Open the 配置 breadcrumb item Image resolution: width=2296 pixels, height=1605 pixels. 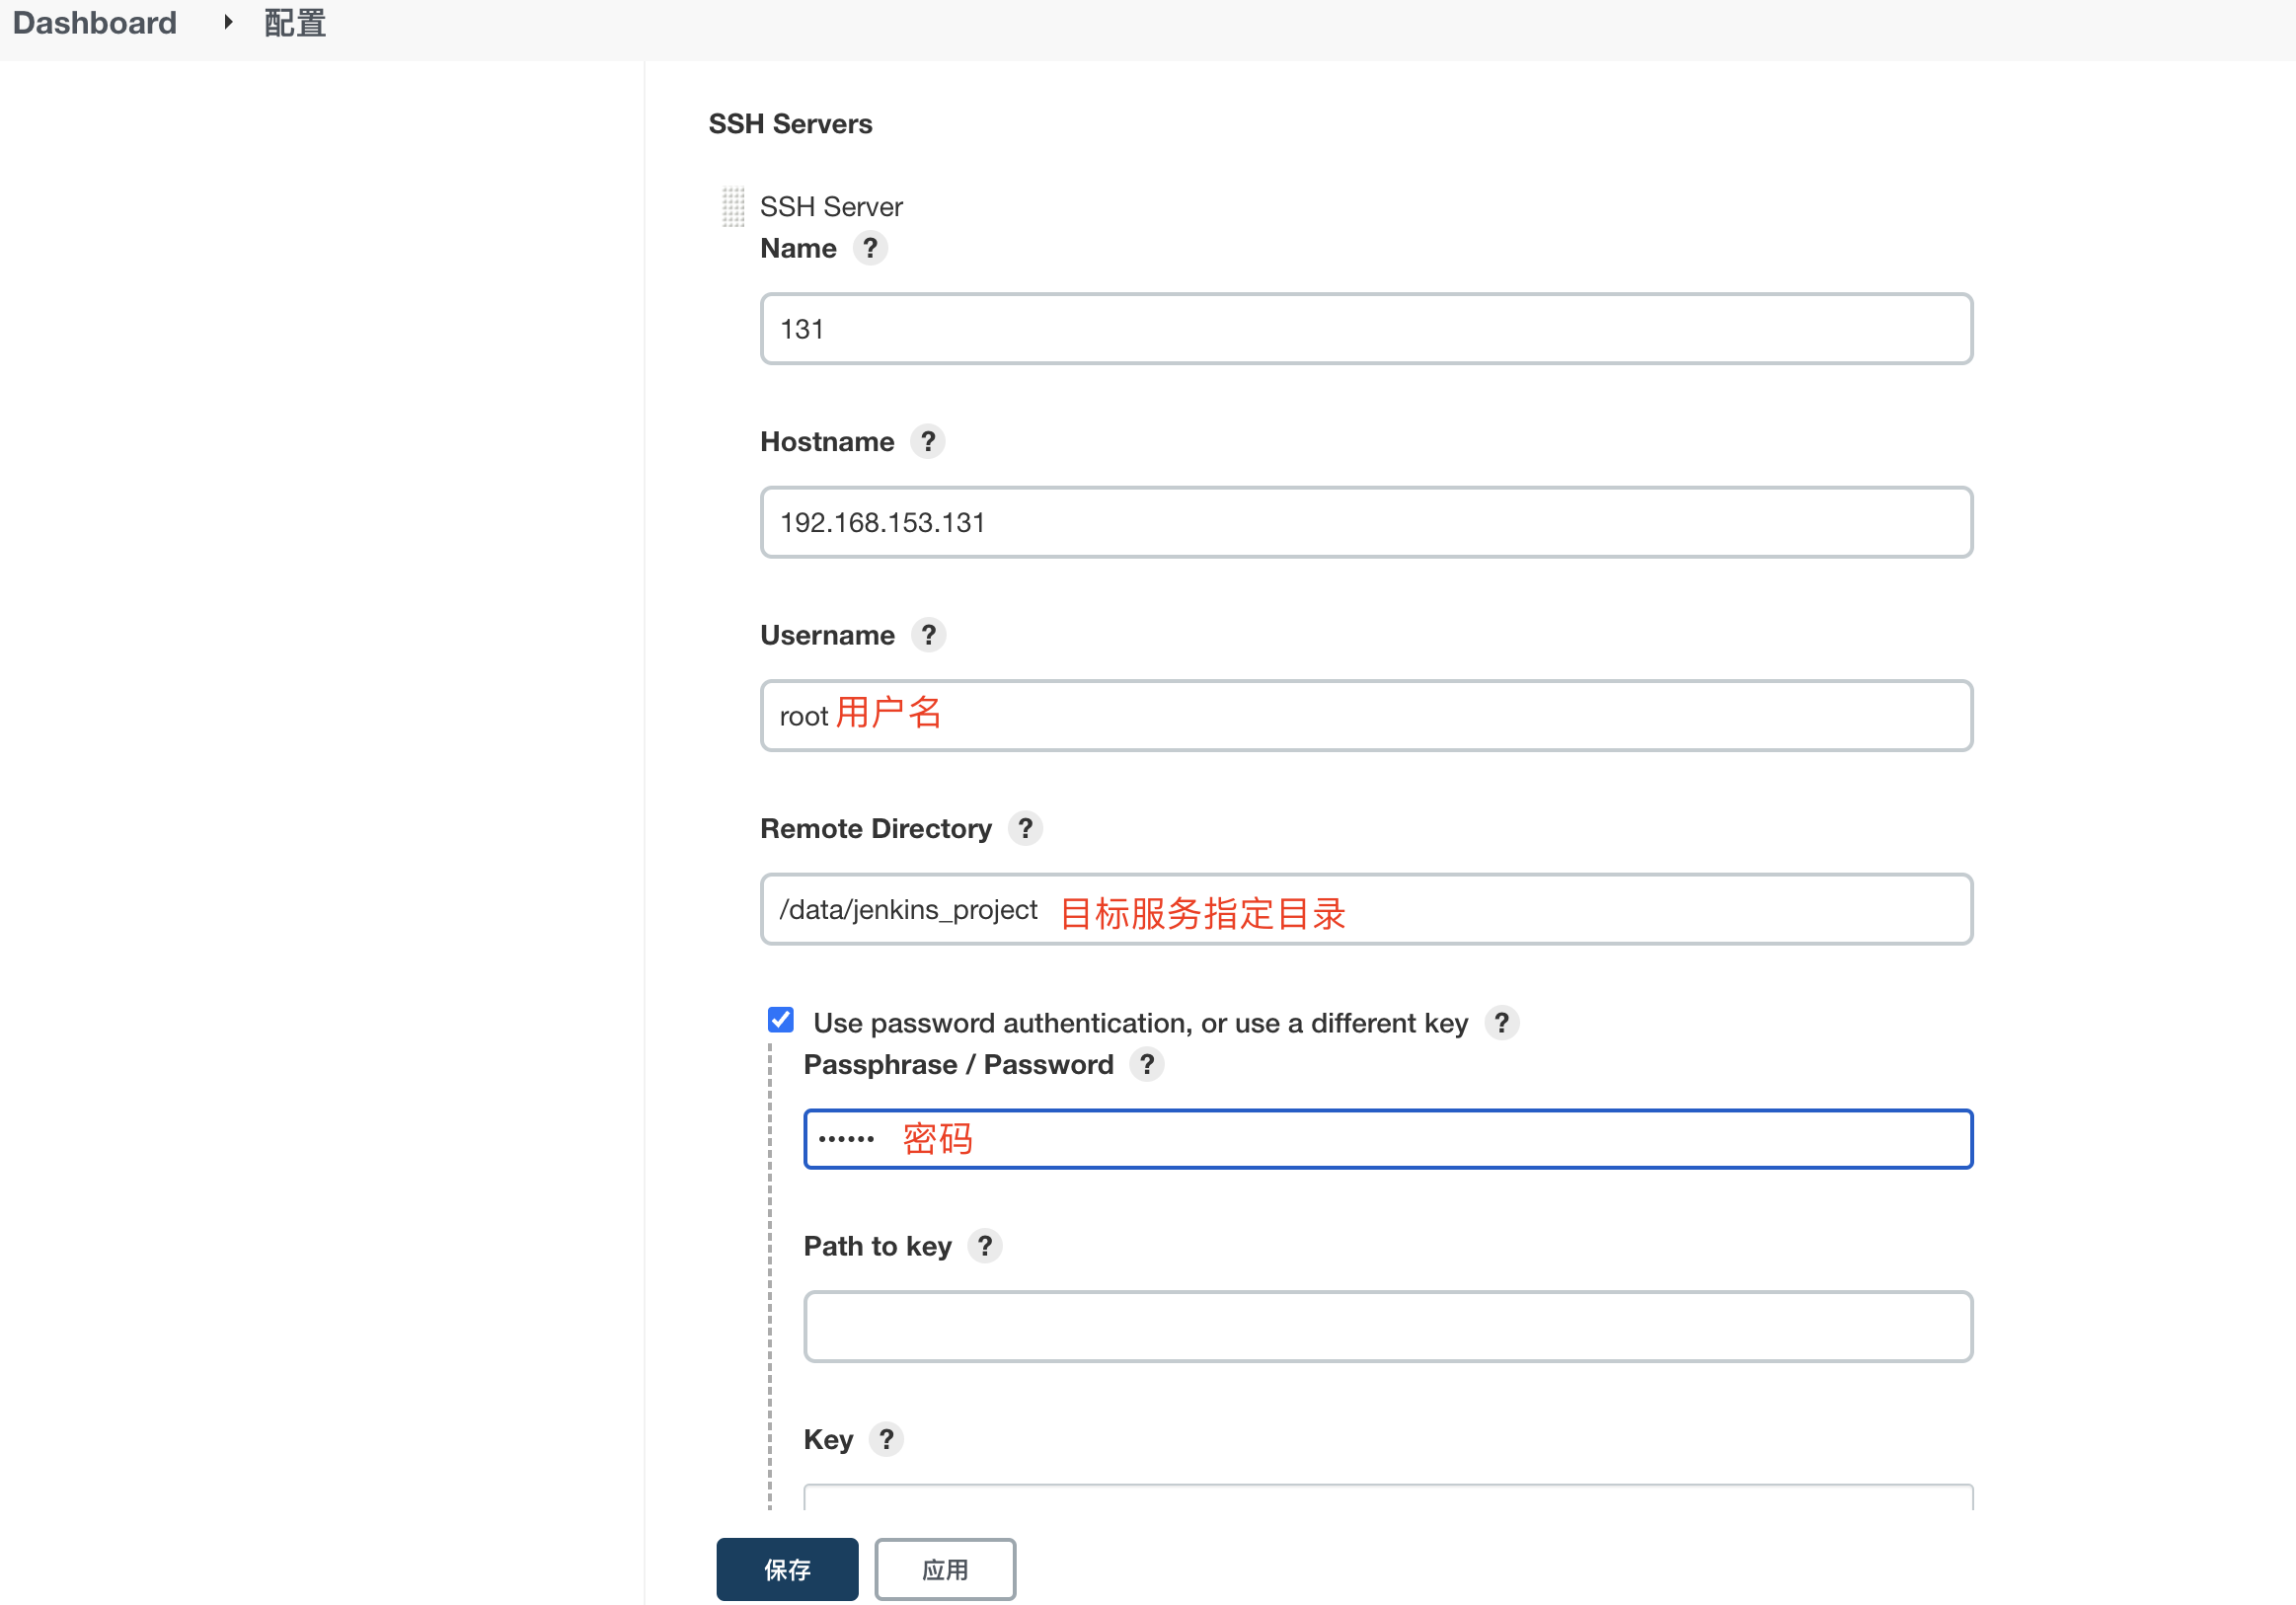[295, 22]
